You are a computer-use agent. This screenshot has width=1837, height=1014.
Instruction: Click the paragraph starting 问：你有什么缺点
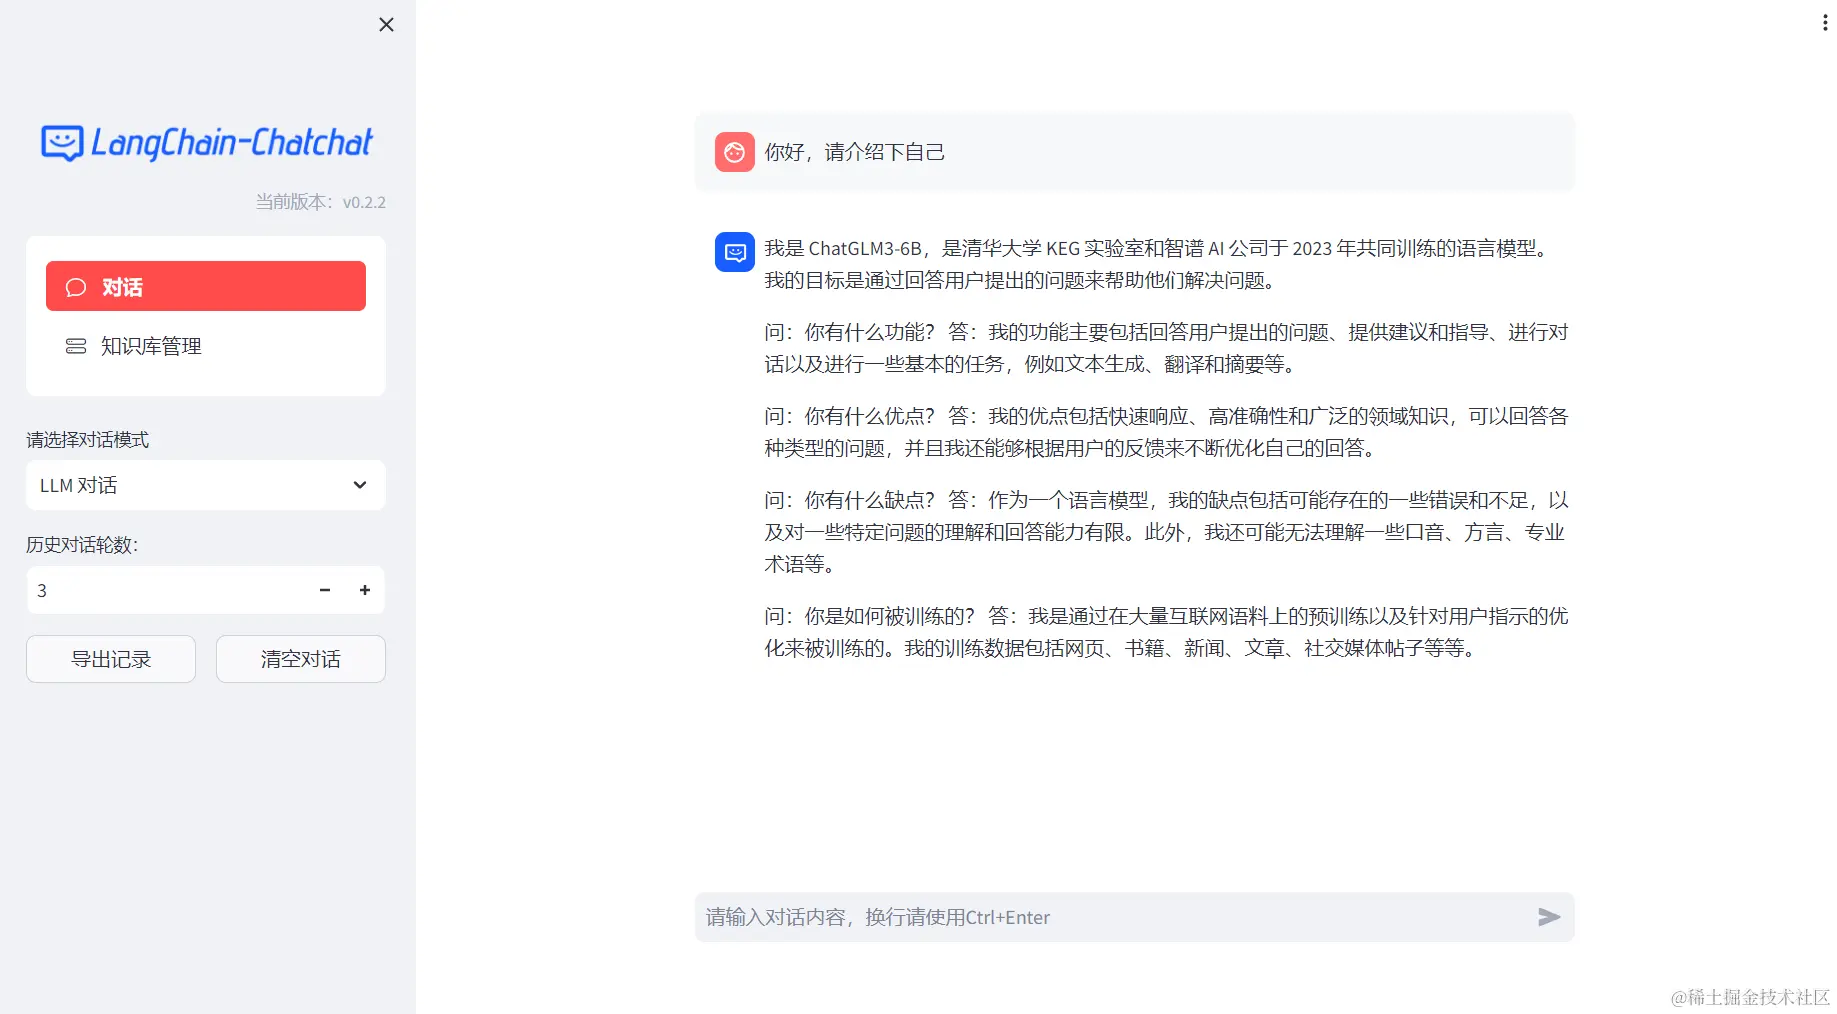pos(1166,532)
